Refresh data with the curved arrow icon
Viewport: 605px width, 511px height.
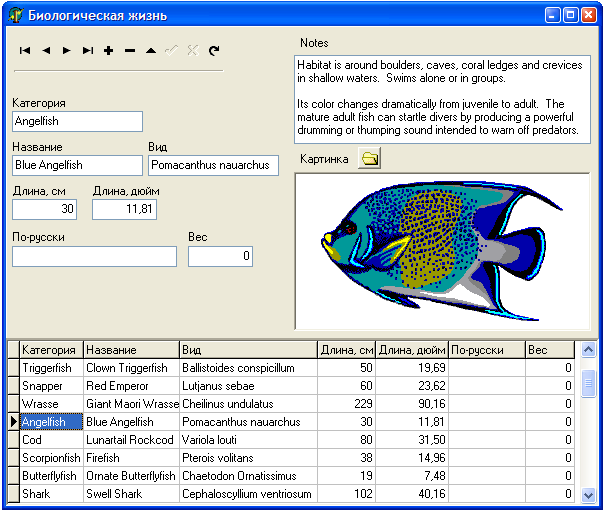[x=214, y=51]
